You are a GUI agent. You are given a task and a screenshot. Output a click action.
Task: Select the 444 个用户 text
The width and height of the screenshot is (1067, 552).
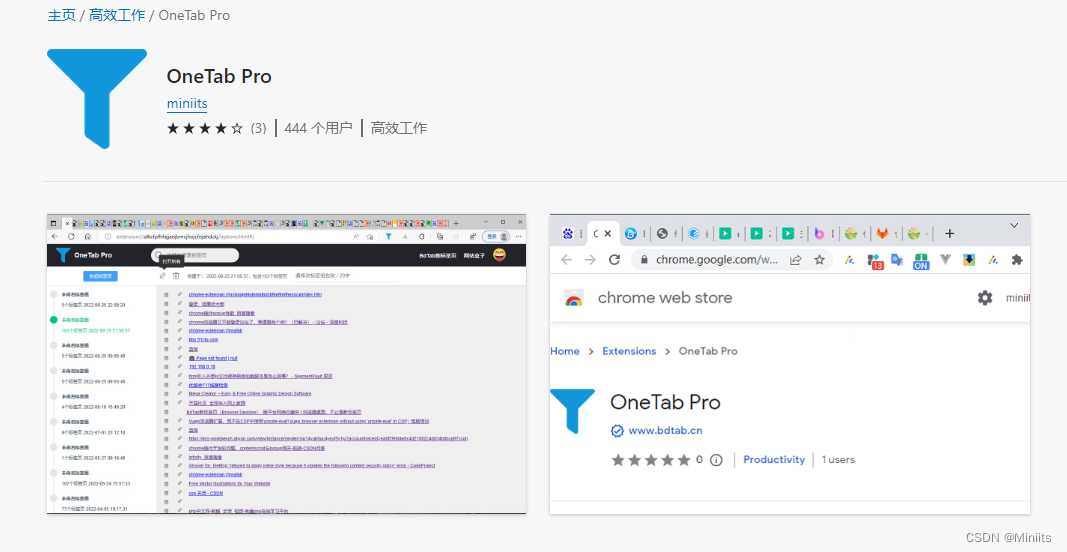(x=318, y=128)
